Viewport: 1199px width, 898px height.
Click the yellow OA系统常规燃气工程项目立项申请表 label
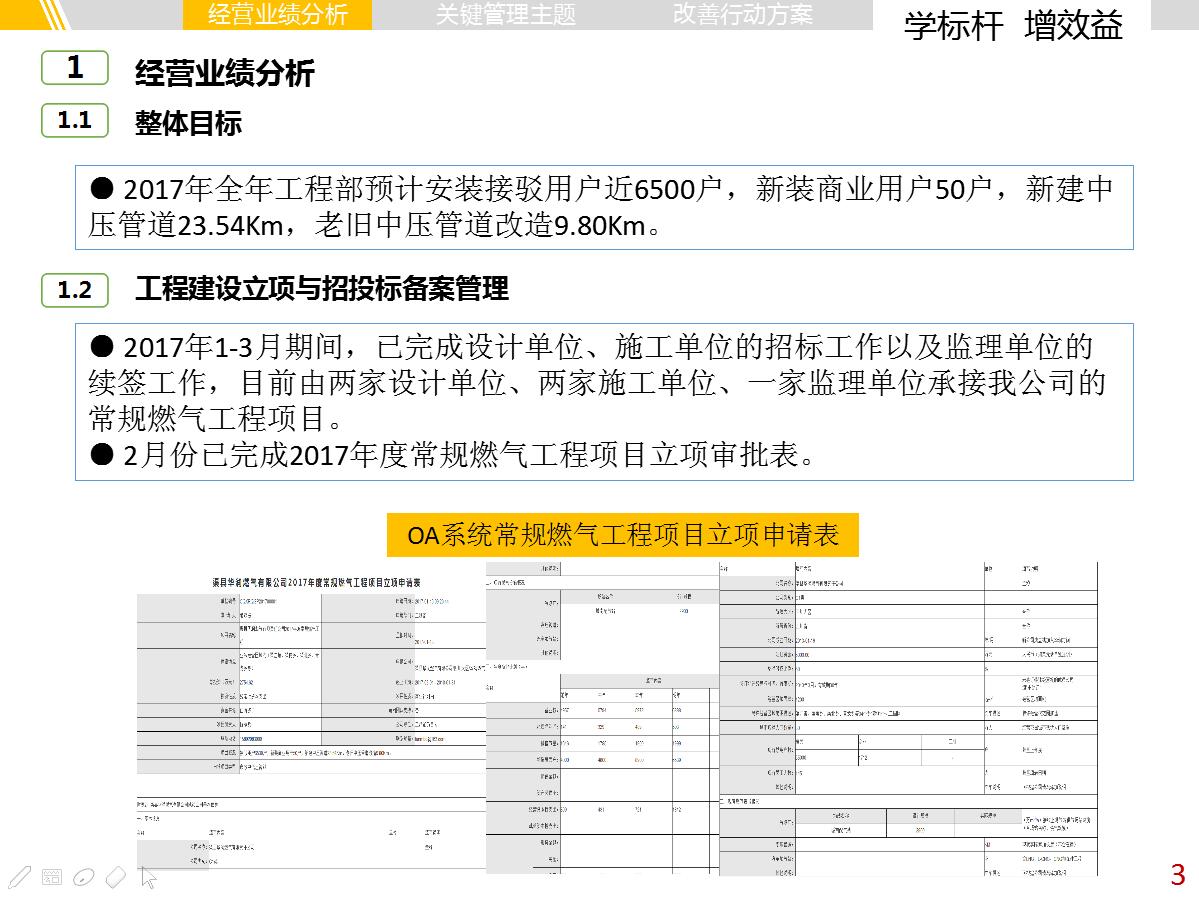[622, 535]
